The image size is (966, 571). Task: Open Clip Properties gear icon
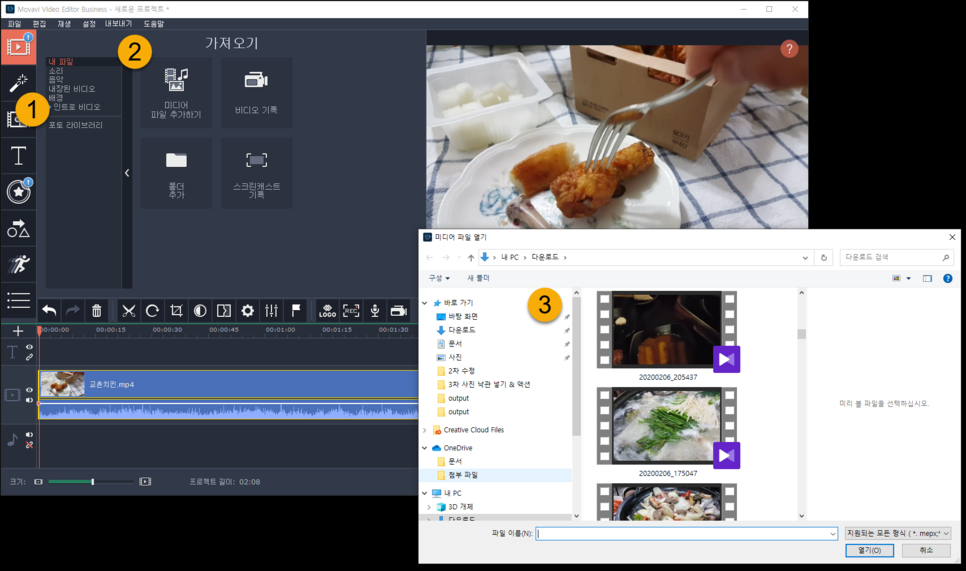[248, 311]
